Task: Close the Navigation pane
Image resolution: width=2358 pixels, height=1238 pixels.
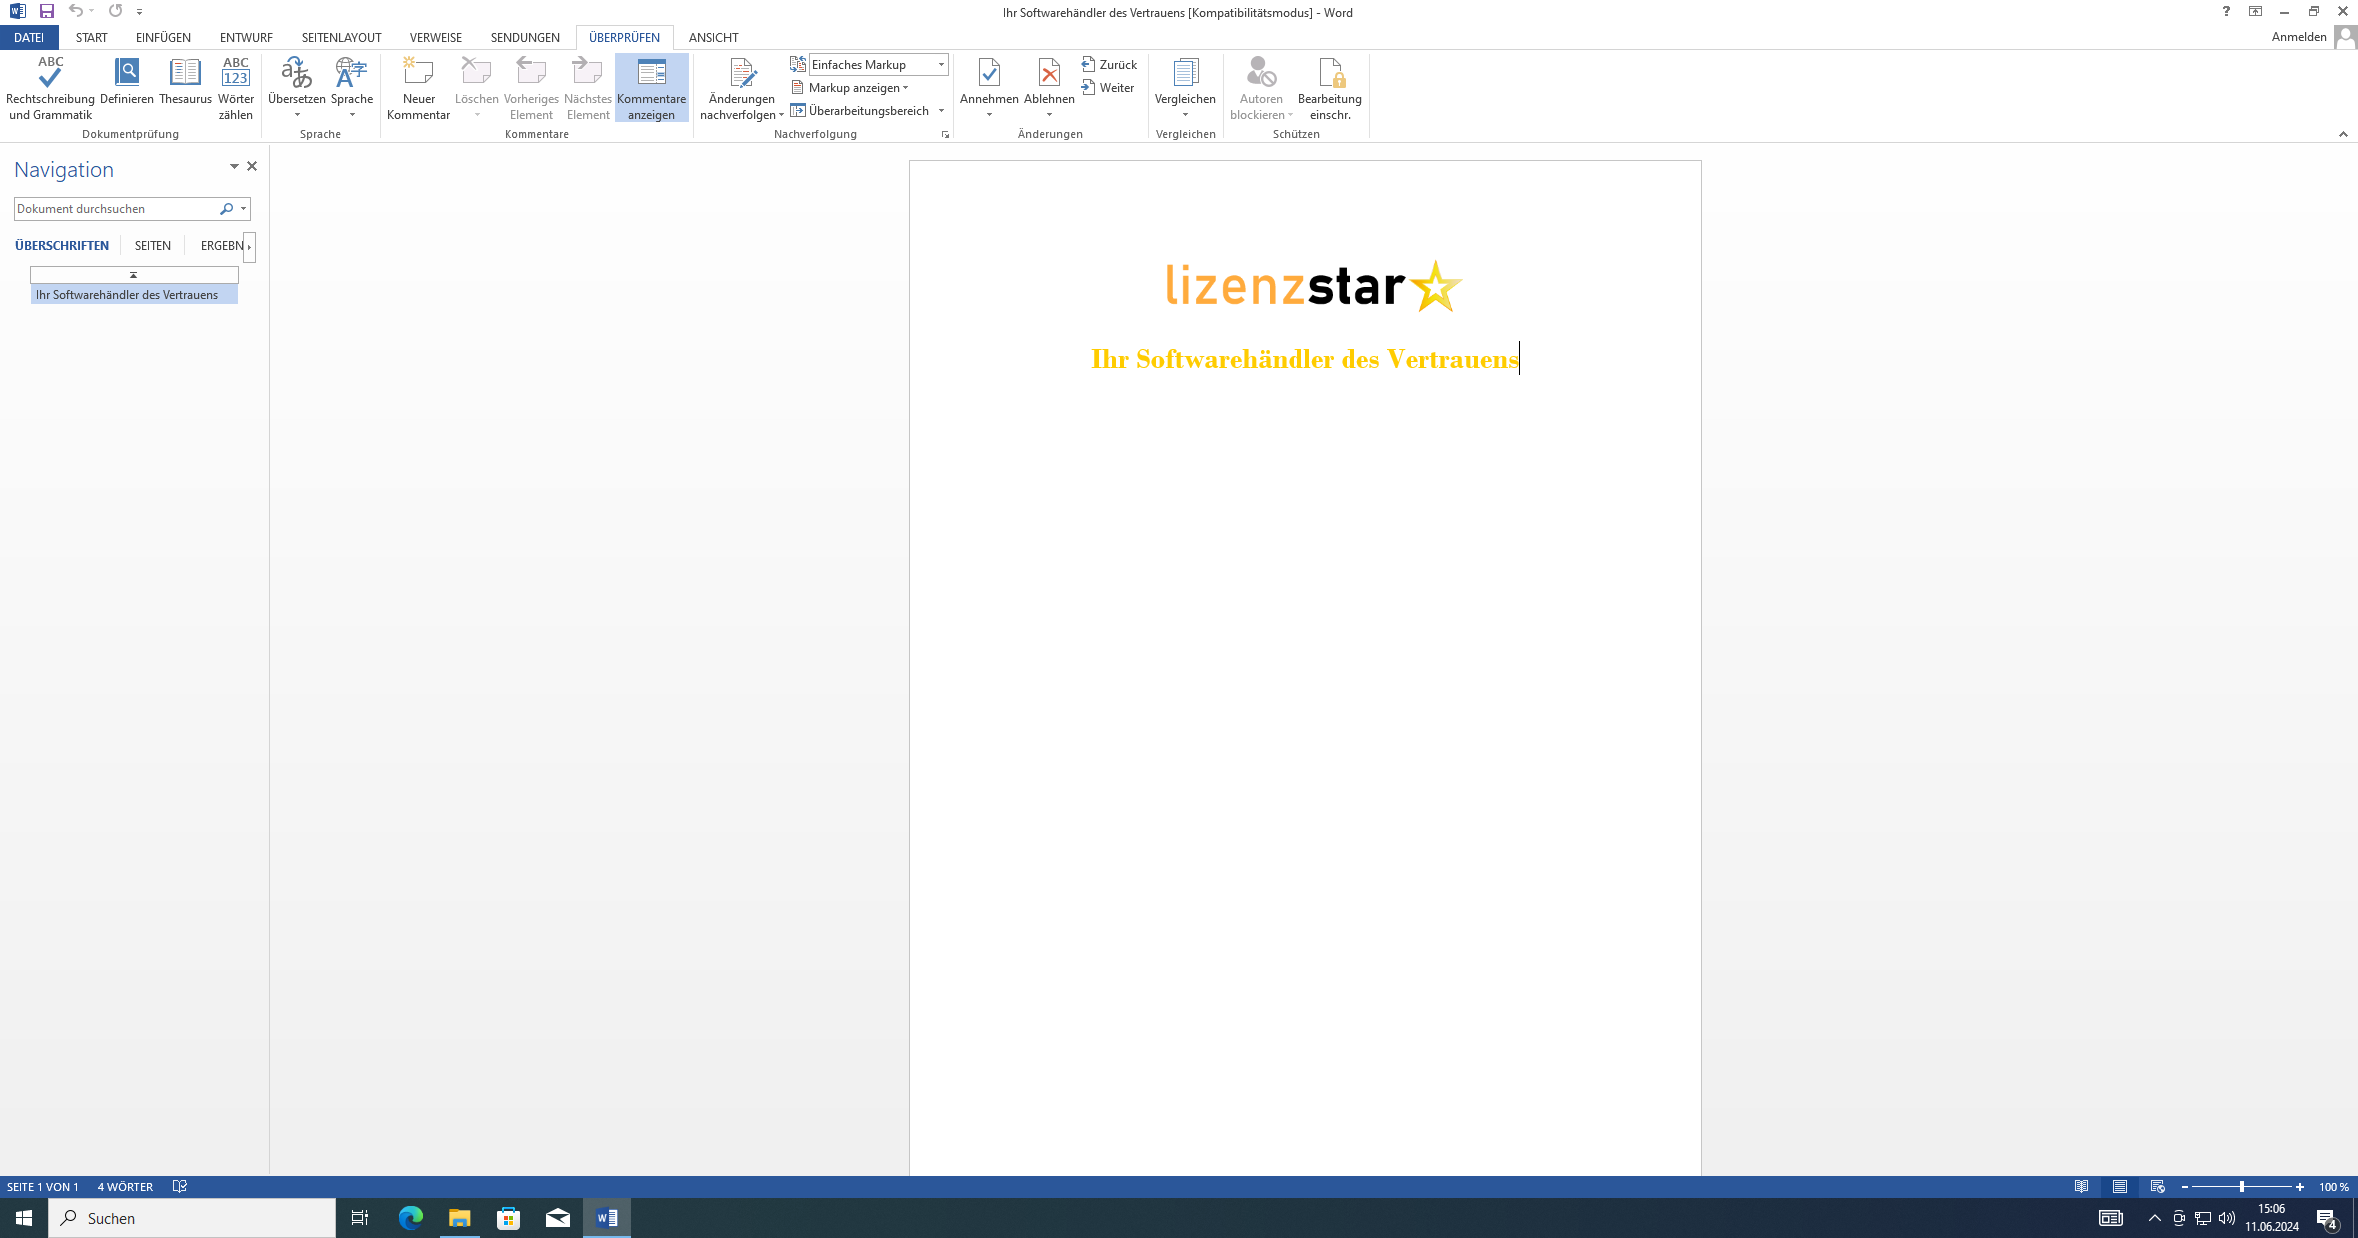Action: click(x=252, y=166)
